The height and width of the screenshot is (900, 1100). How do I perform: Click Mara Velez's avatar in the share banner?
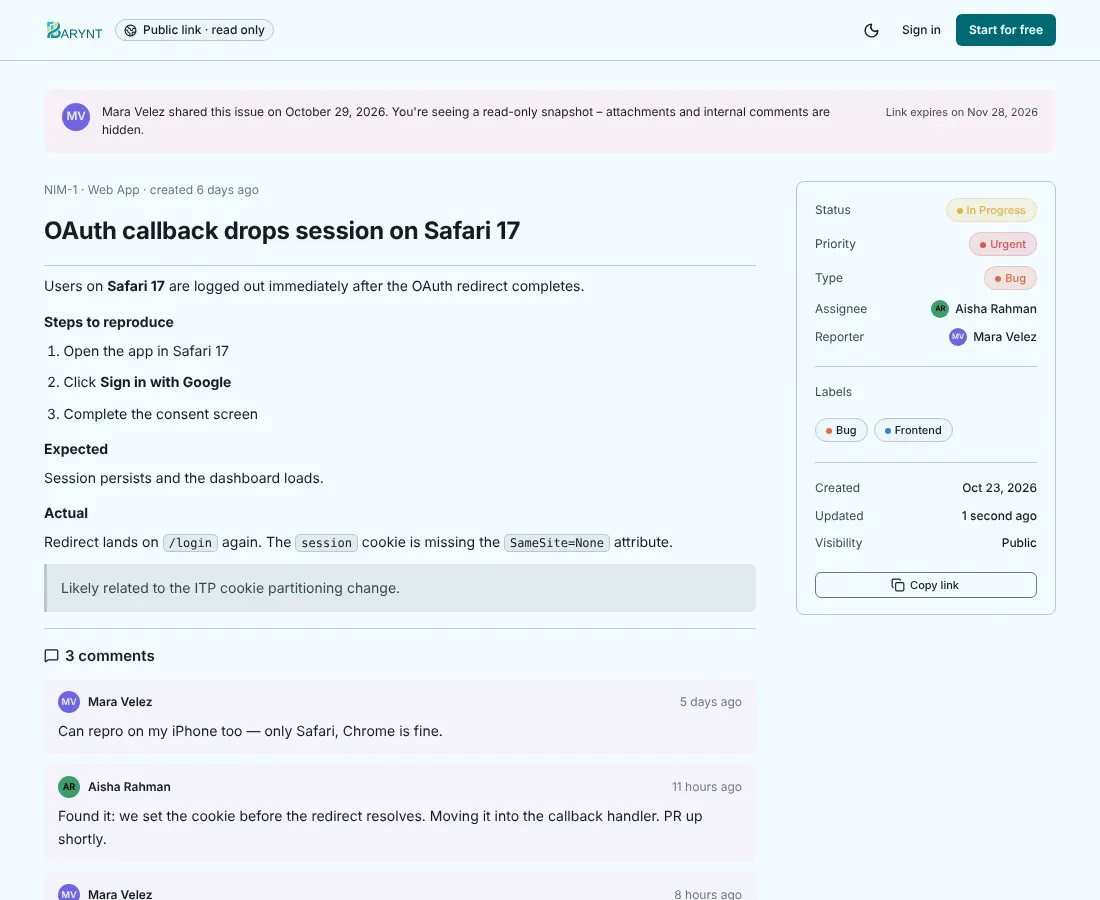point(76,116)
